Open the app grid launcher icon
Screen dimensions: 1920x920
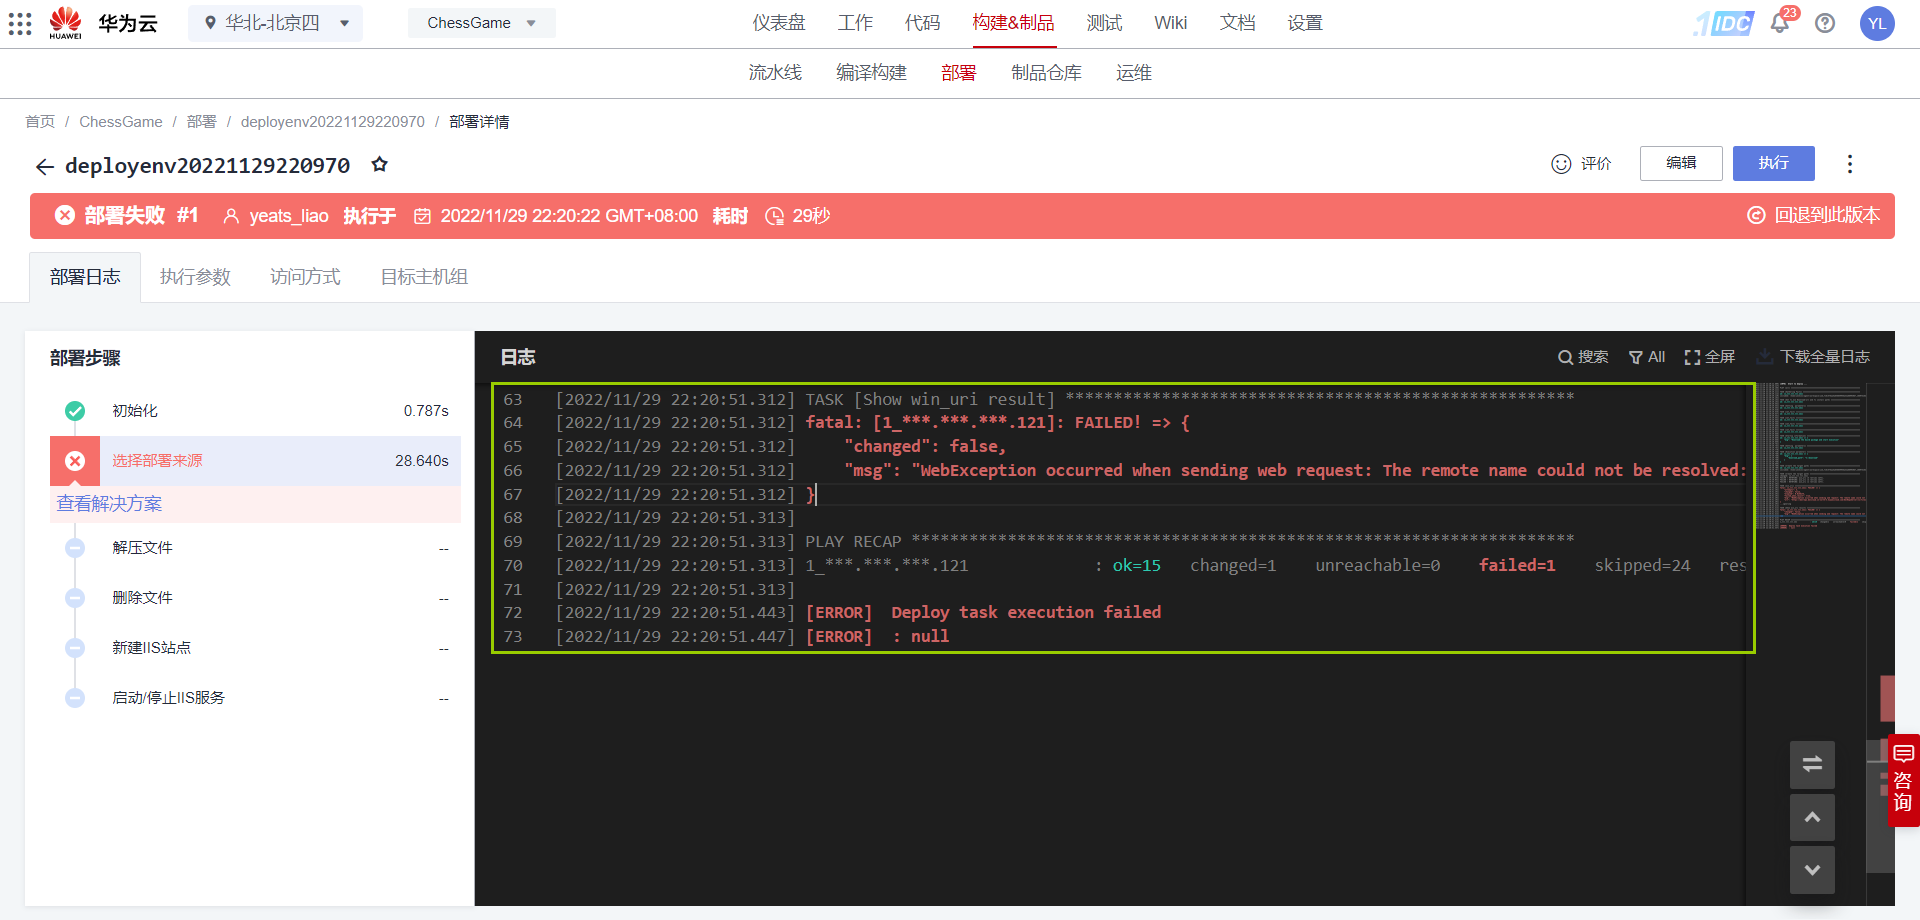click(x=20, y=23)
